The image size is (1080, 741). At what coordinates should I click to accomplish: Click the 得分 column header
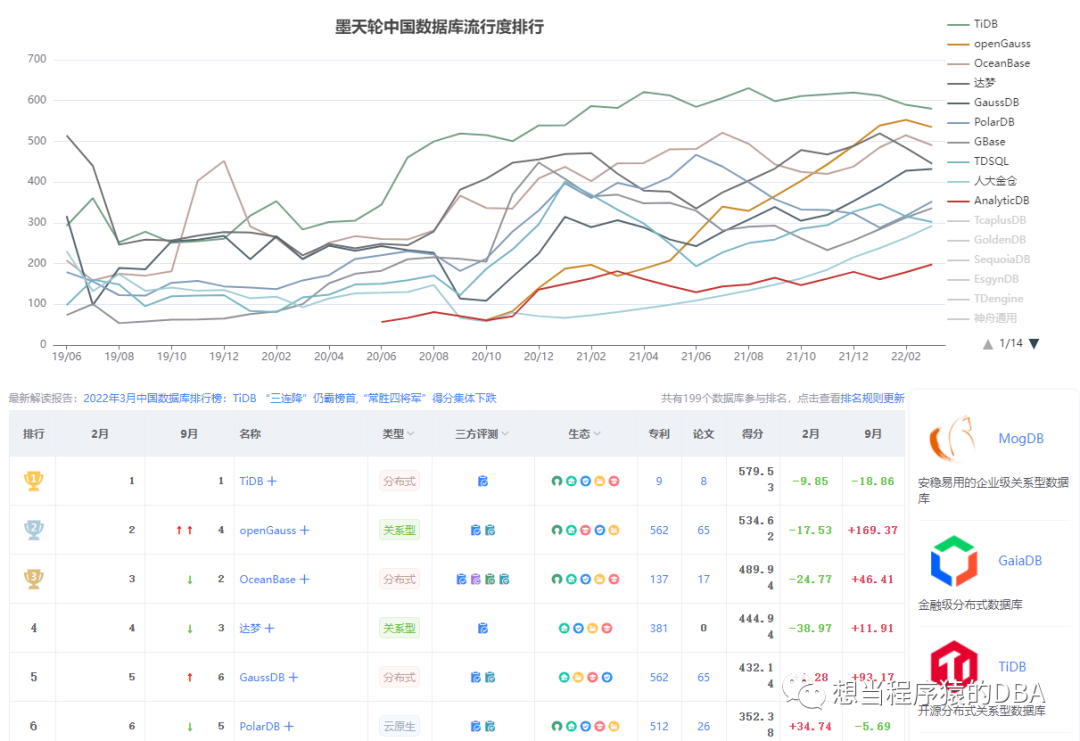pos(752,434)
